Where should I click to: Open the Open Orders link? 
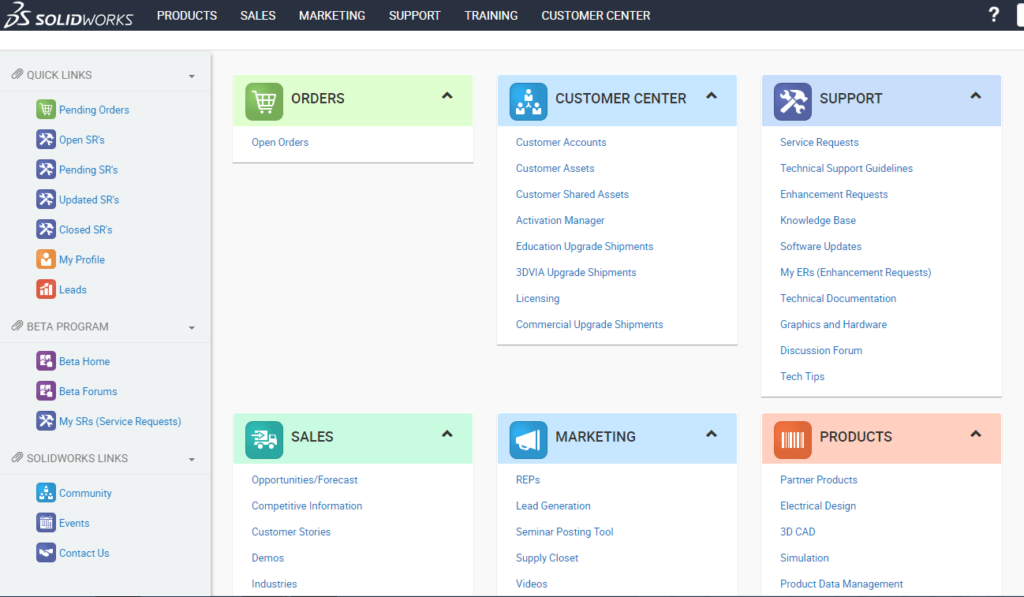point(280,142)
